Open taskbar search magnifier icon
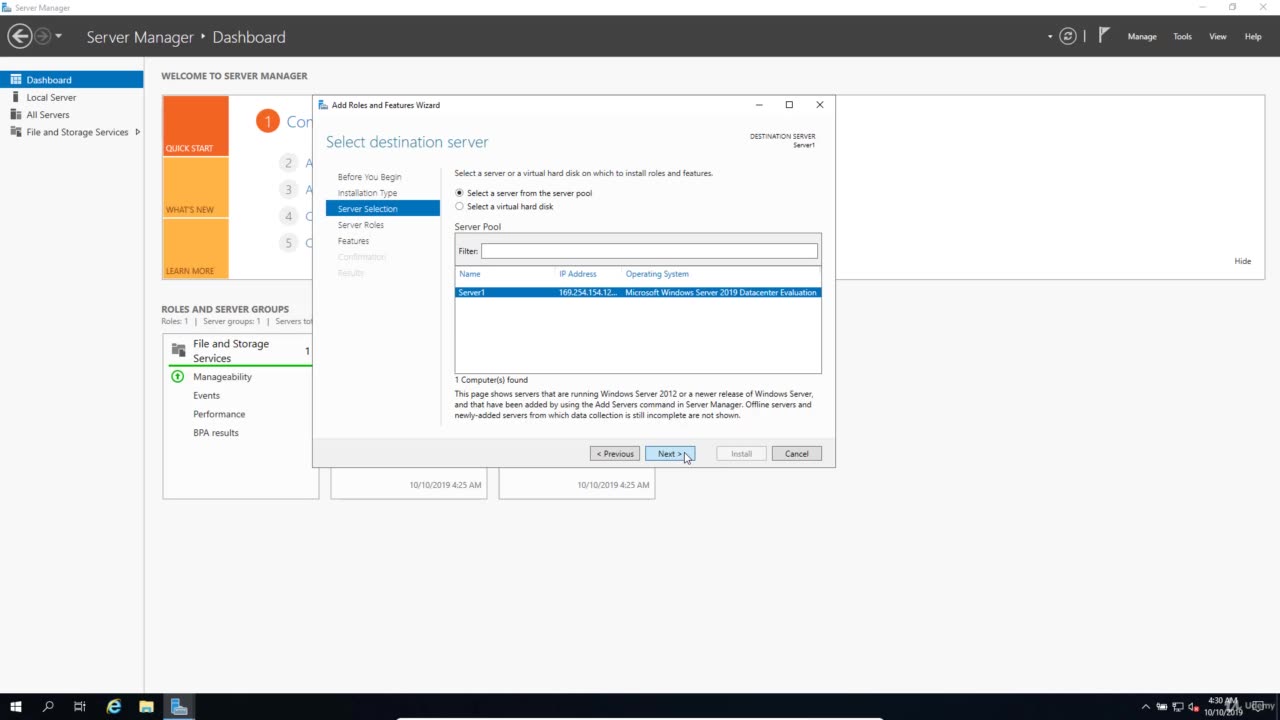 [x=48, y=707]
